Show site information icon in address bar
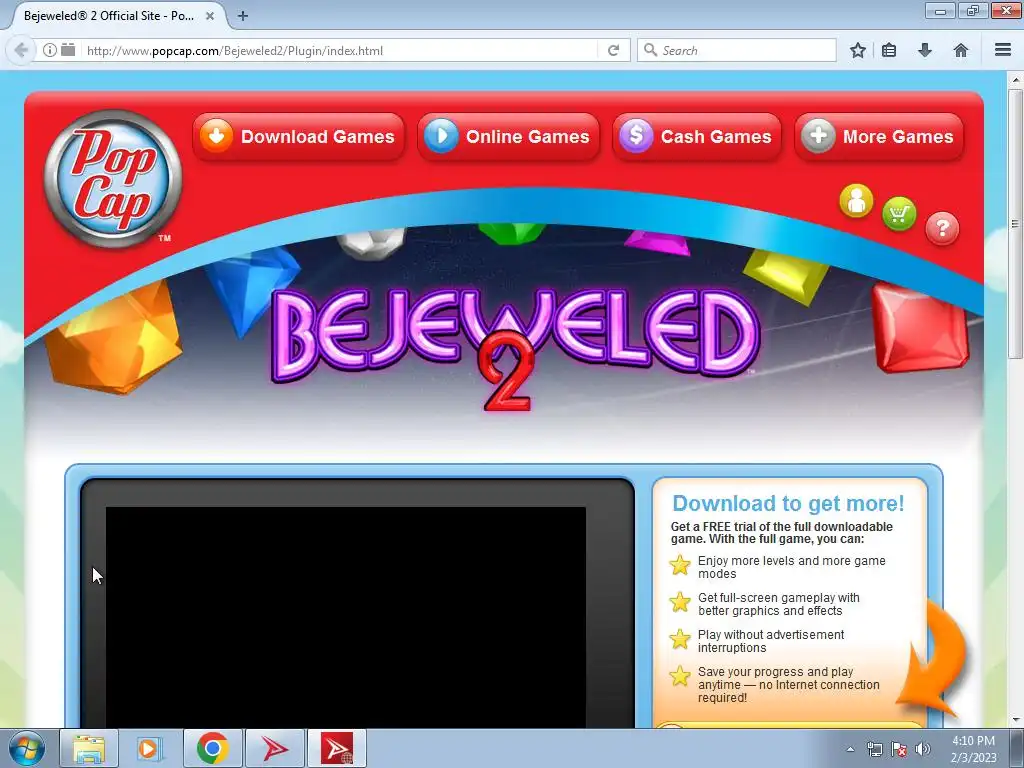The height and width of the screenshot is (768, 1024). (50, 50)
